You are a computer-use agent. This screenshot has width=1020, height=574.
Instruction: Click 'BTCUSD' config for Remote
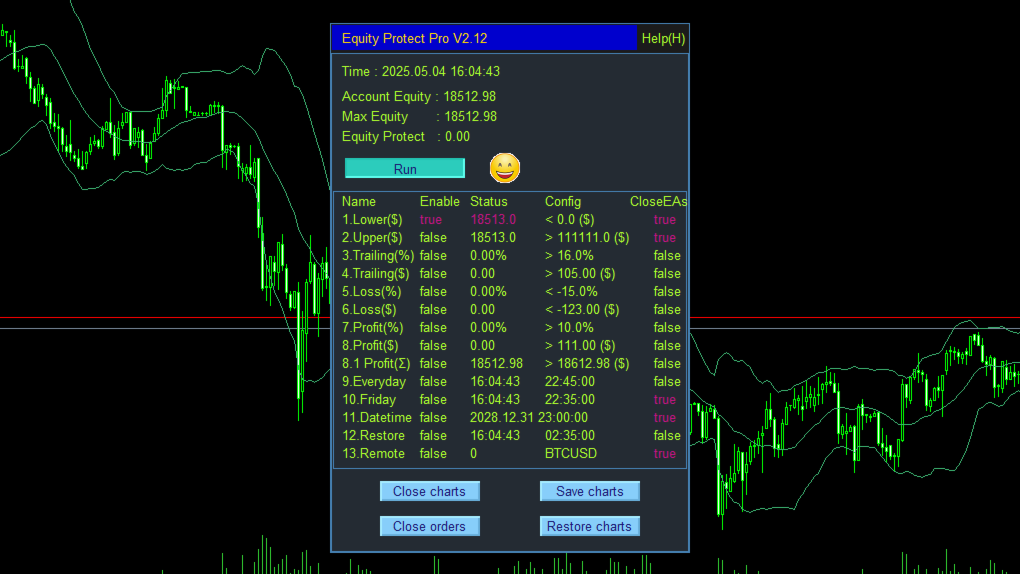click(570, 454)
